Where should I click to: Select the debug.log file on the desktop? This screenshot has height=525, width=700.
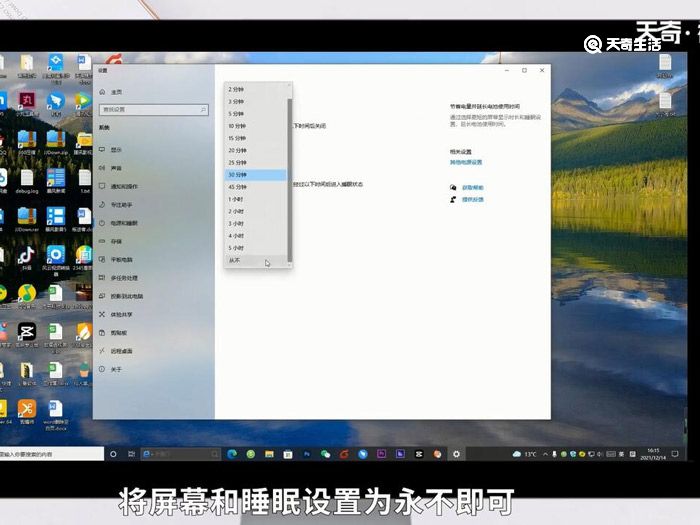click(27, 181)
